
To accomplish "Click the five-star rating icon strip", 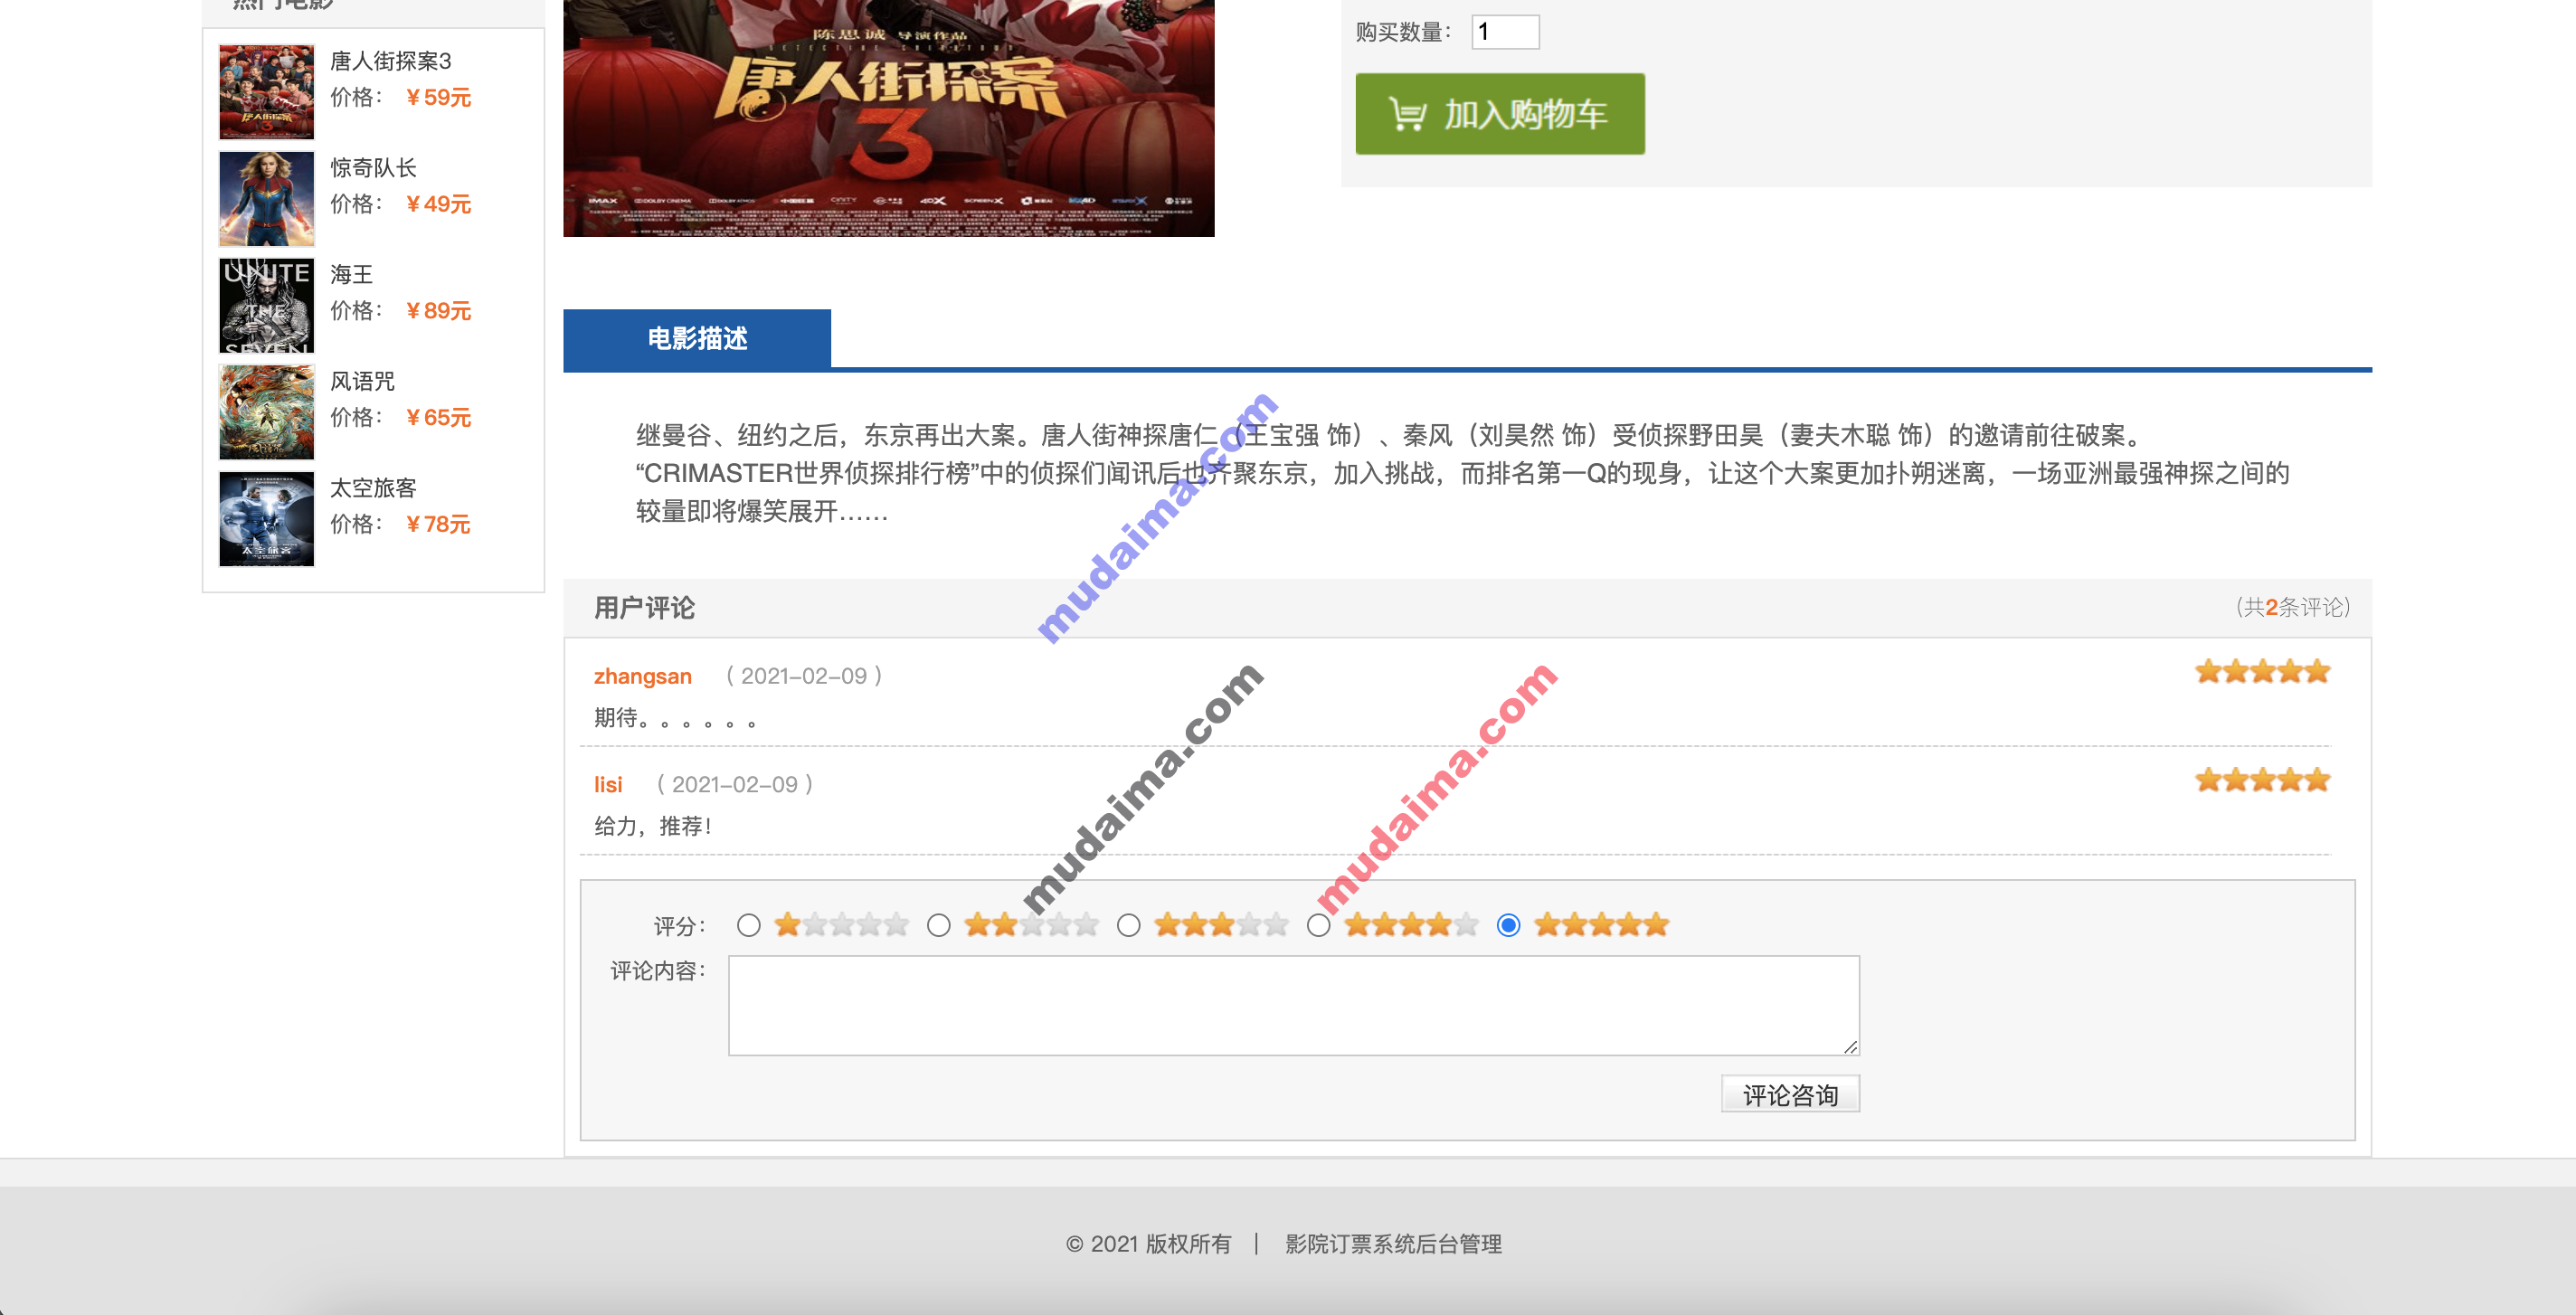I will [x=1601, y=925].
